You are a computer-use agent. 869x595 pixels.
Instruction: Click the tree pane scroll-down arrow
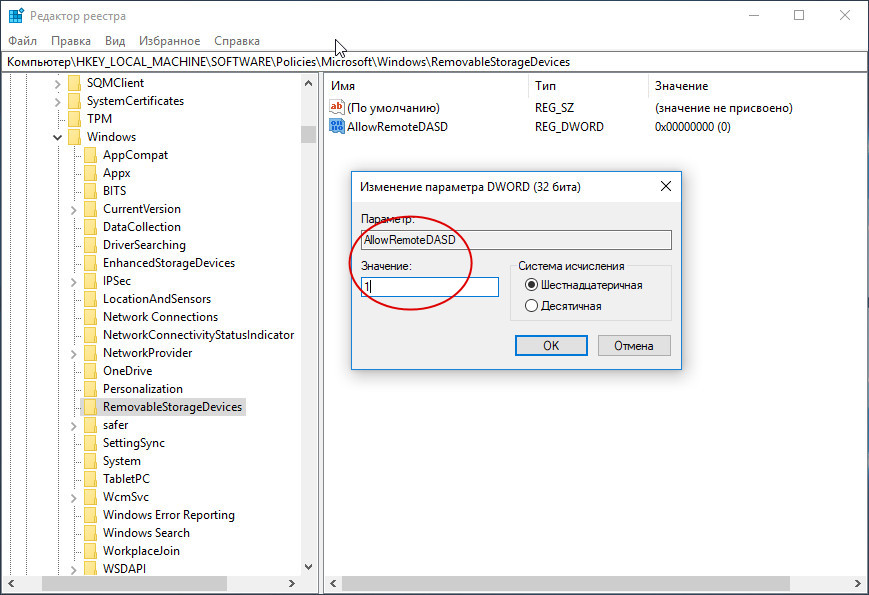tap(308, 567)
